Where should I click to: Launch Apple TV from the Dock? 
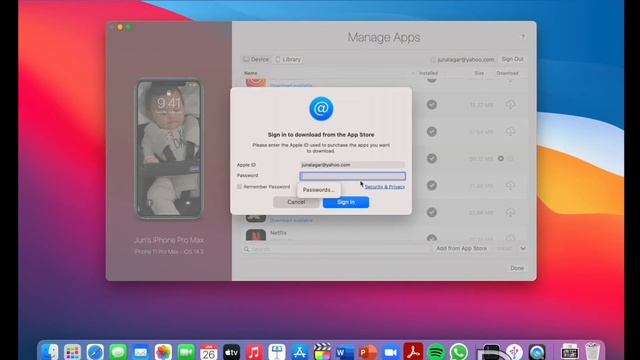231,352
